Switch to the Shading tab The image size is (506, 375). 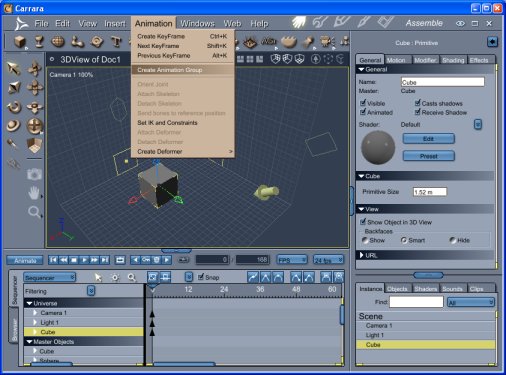(453, 60)
